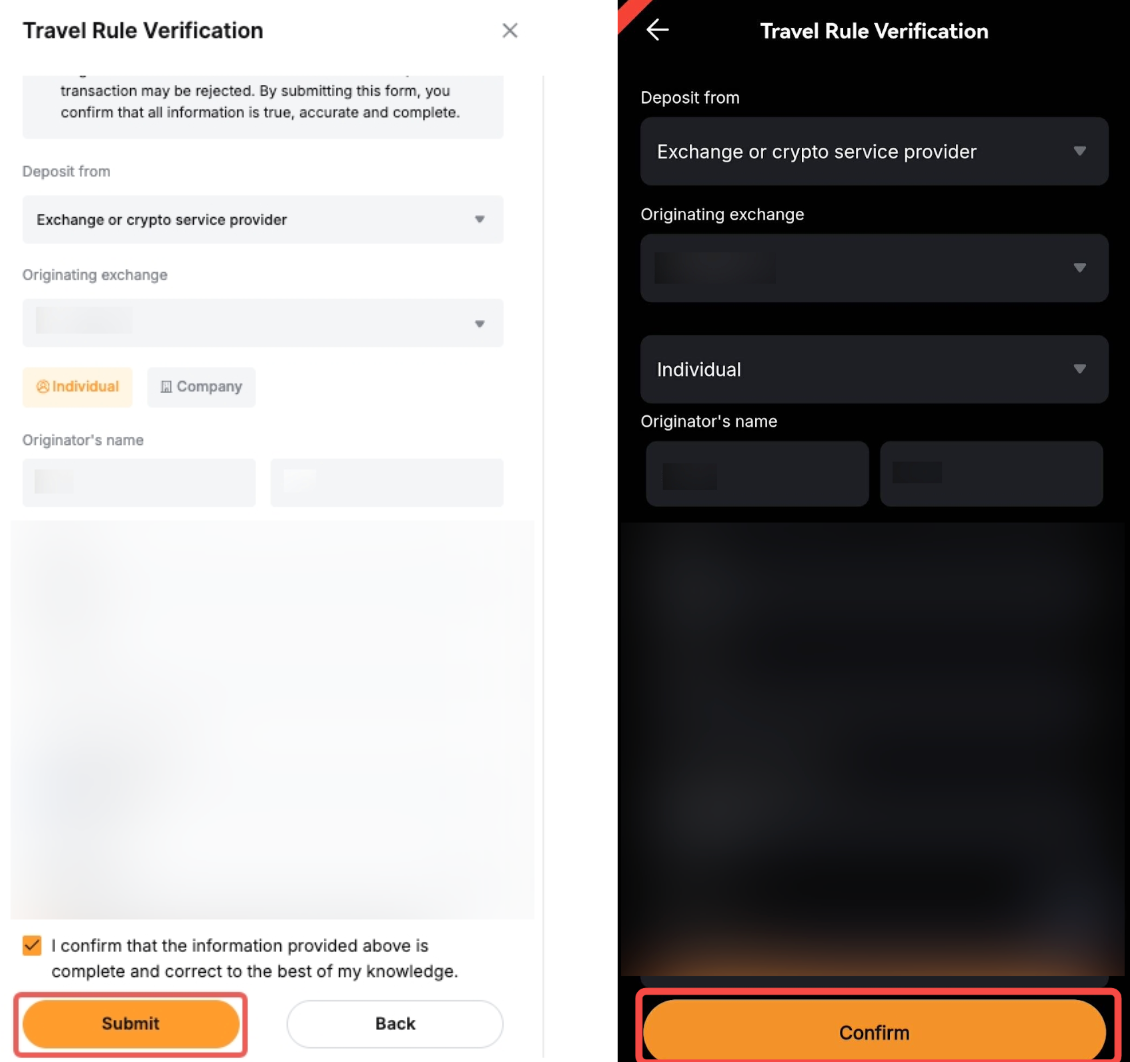This screenshot has height=1062, width=1130.
Task: Open light Deposit from dropdown arrow
Action: [479, 219]
